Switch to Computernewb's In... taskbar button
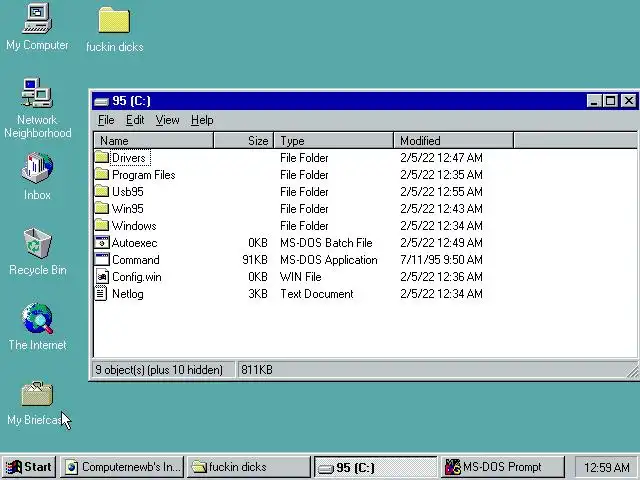This screenshot has height=480, width=640. [x=122, y=467]
